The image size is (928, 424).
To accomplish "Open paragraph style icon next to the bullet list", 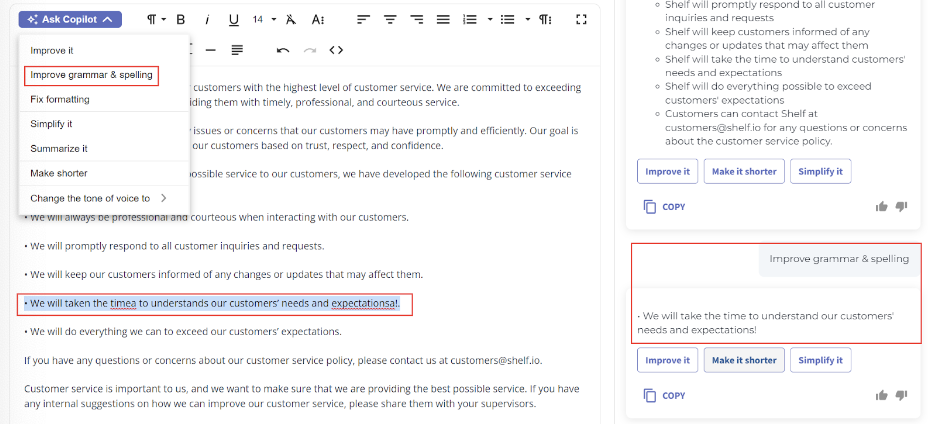I will pyautogui.click(x=545, y=20).
